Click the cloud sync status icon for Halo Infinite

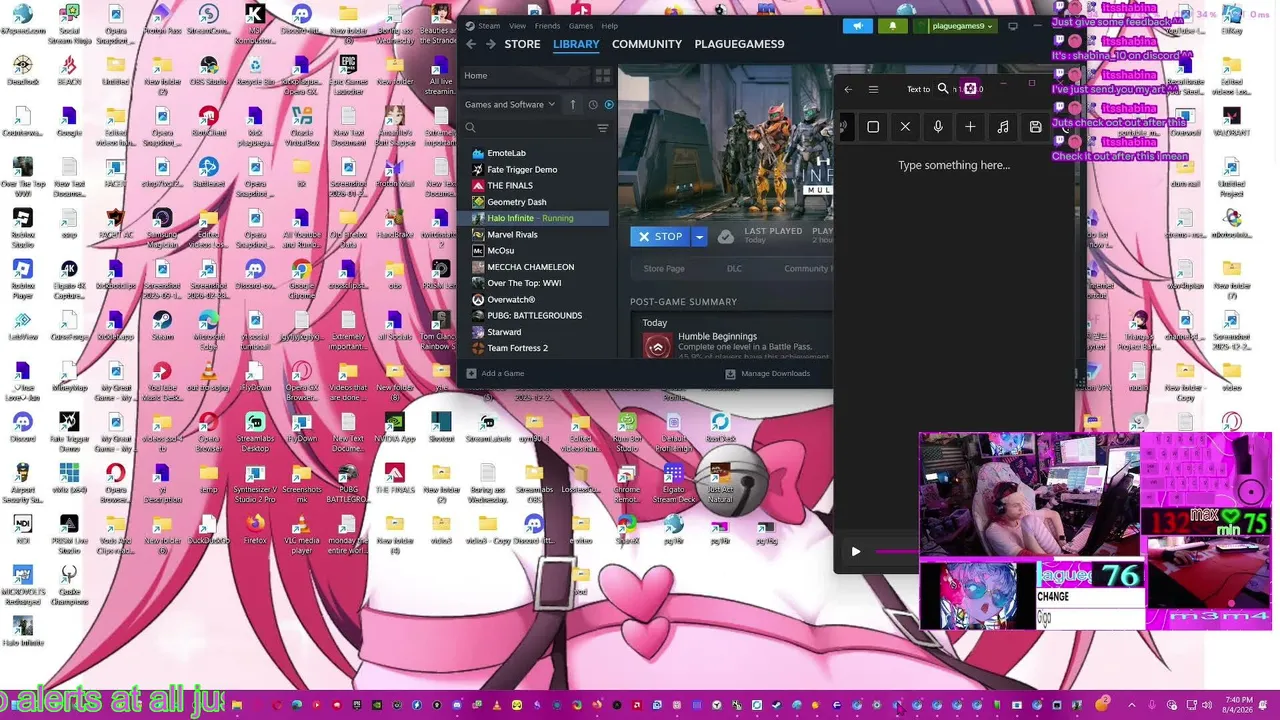point(726,237)
